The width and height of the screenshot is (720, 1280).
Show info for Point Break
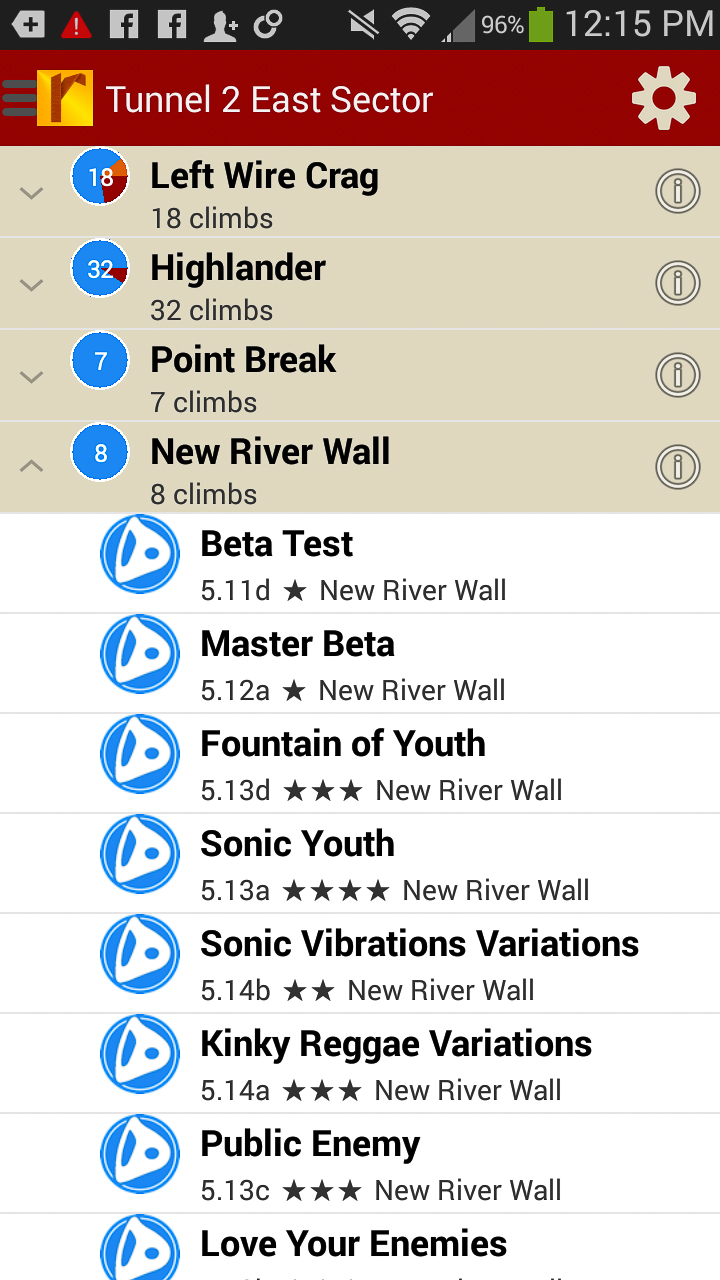[x=677, y=375]
